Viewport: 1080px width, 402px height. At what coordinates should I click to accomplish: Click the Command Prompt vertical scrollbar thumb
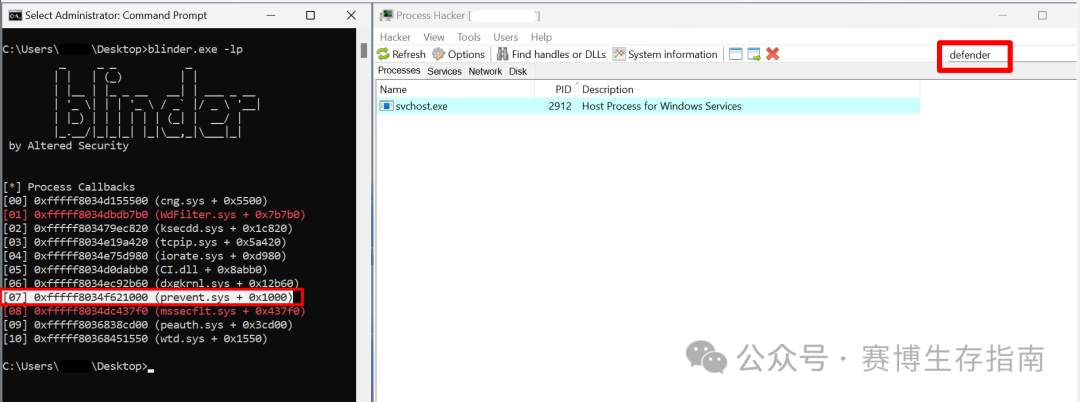[x=363, y=50]
